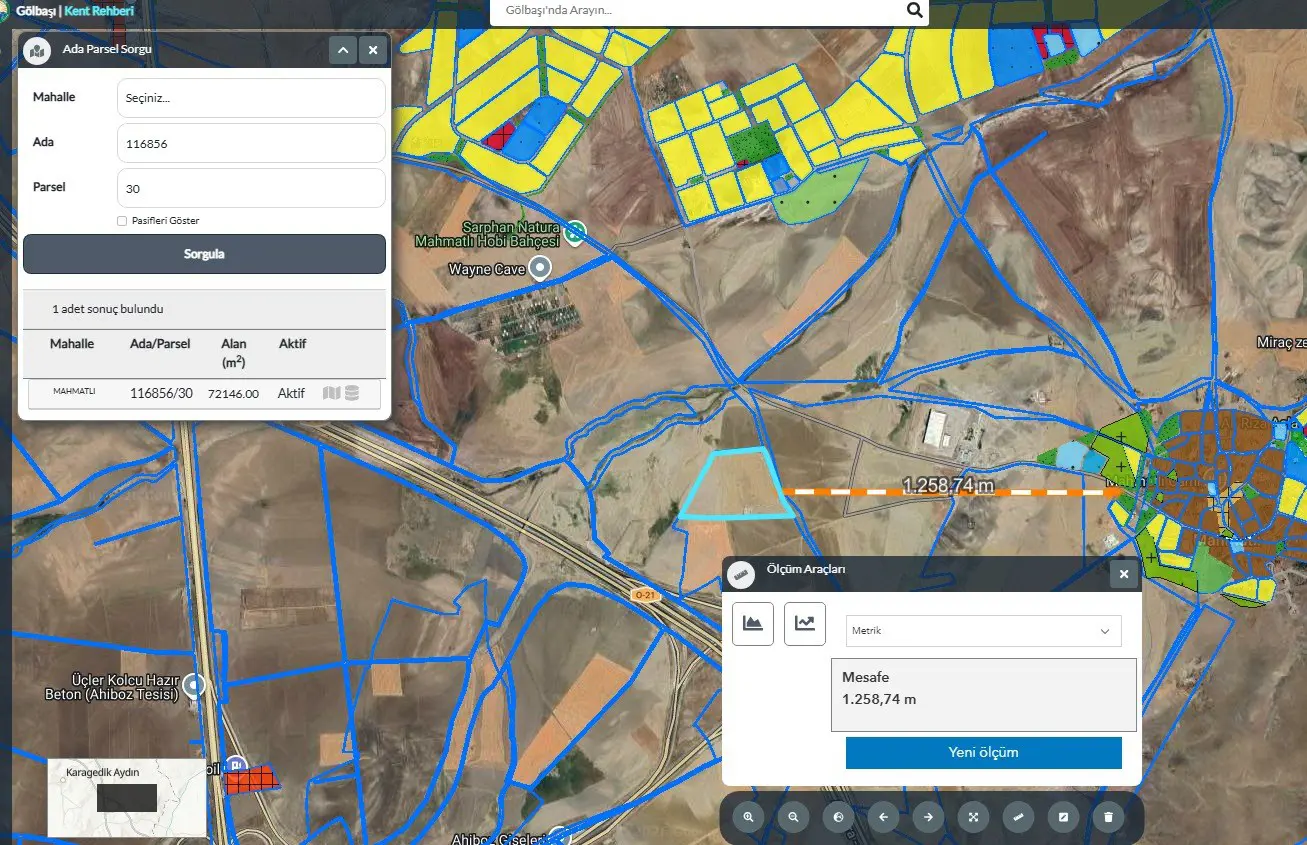Click the zoom out magnifier tool
The width and height of the screenshot is (1307, 845).
[793, 817]
